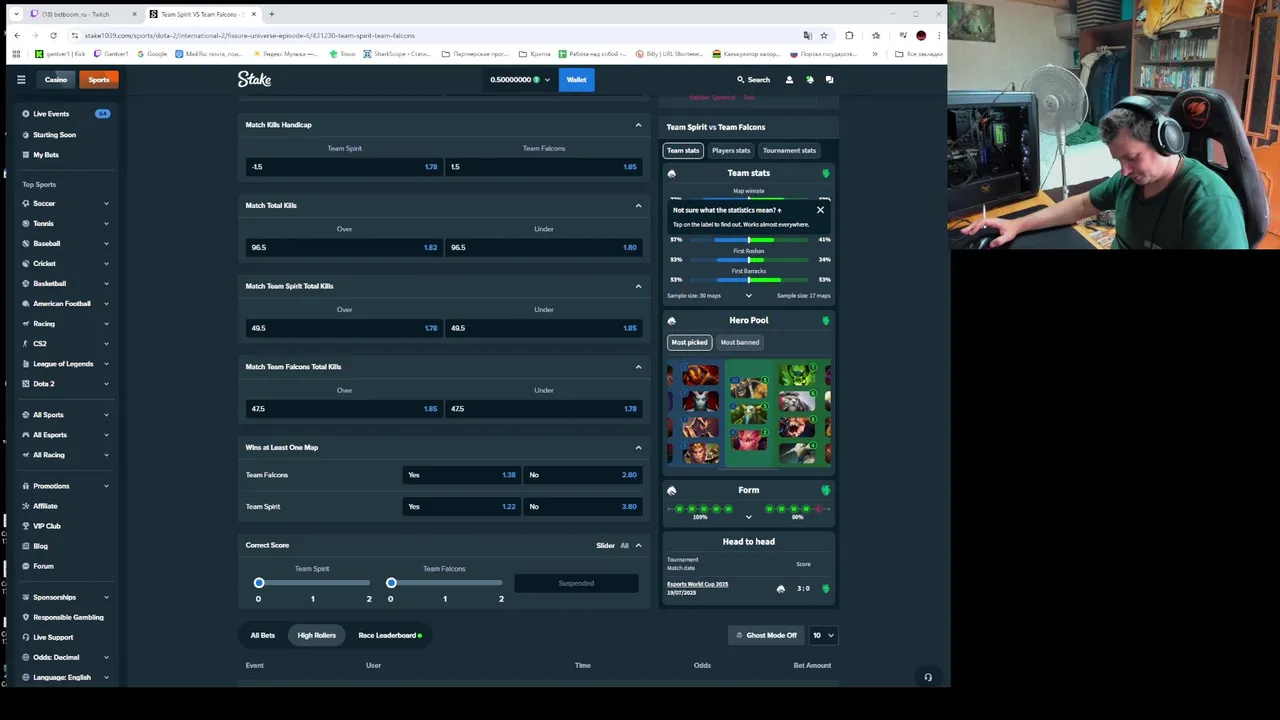The width and height of the screenshot is (1280, 720).
Task: Open the Wallet
Action: [577, 80]
